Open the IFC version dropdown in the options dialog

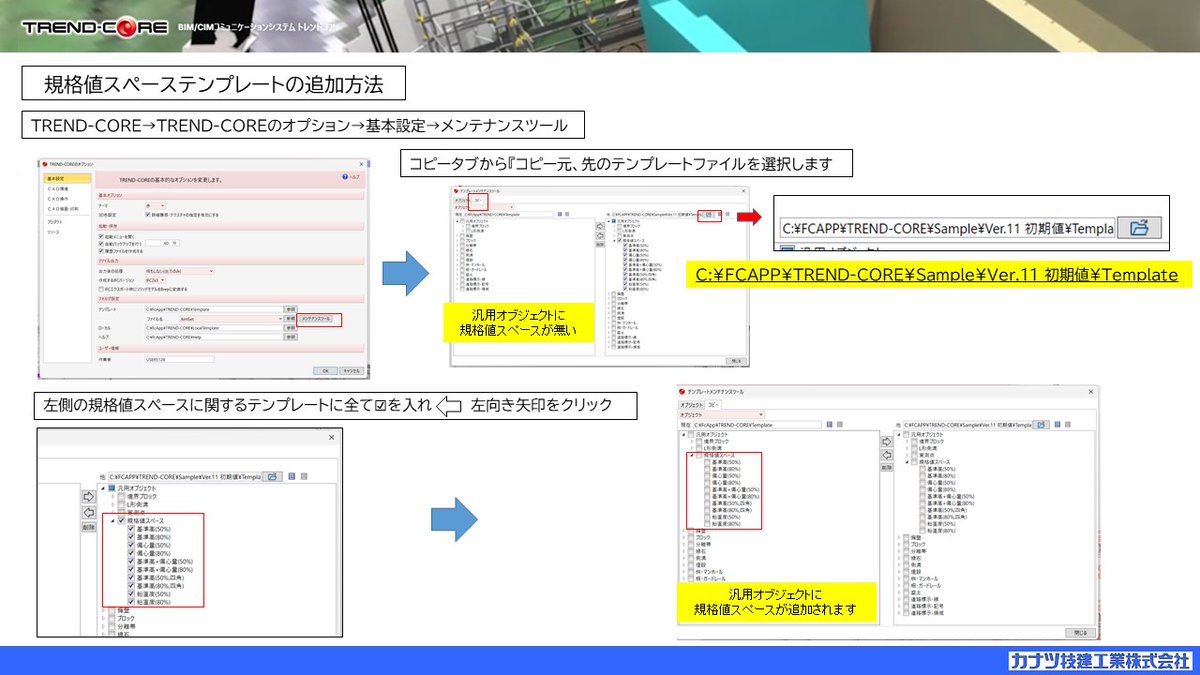click(155, 280)
